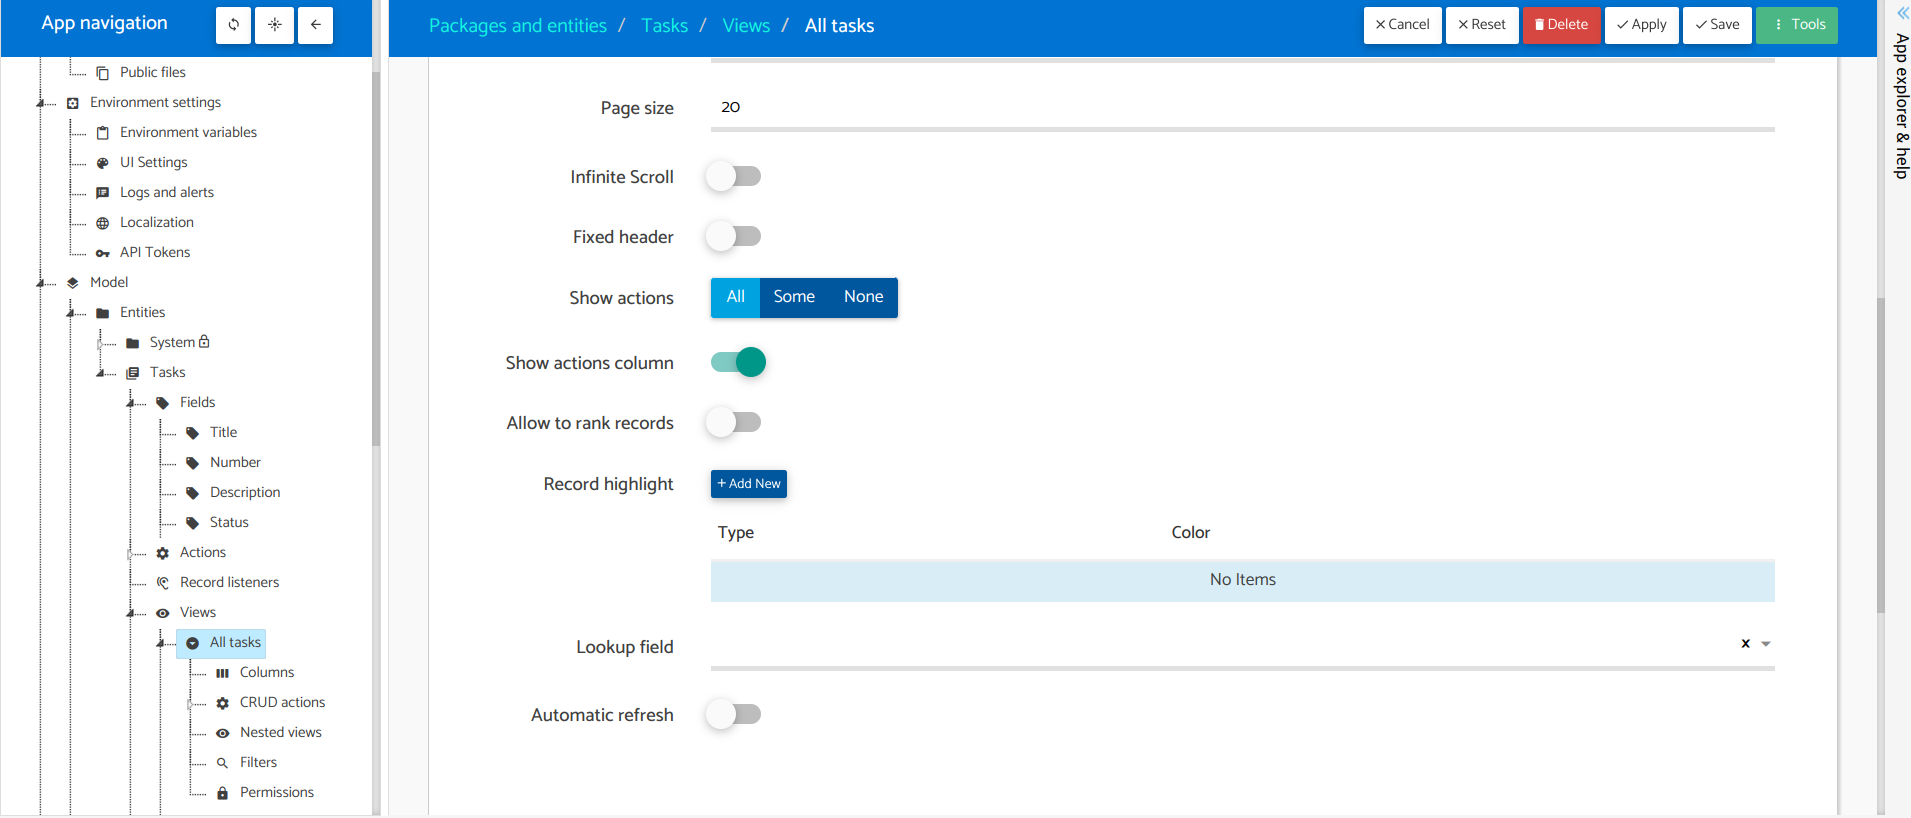
Task: Disable the Show actions column switch
Action: coord(738,362)
